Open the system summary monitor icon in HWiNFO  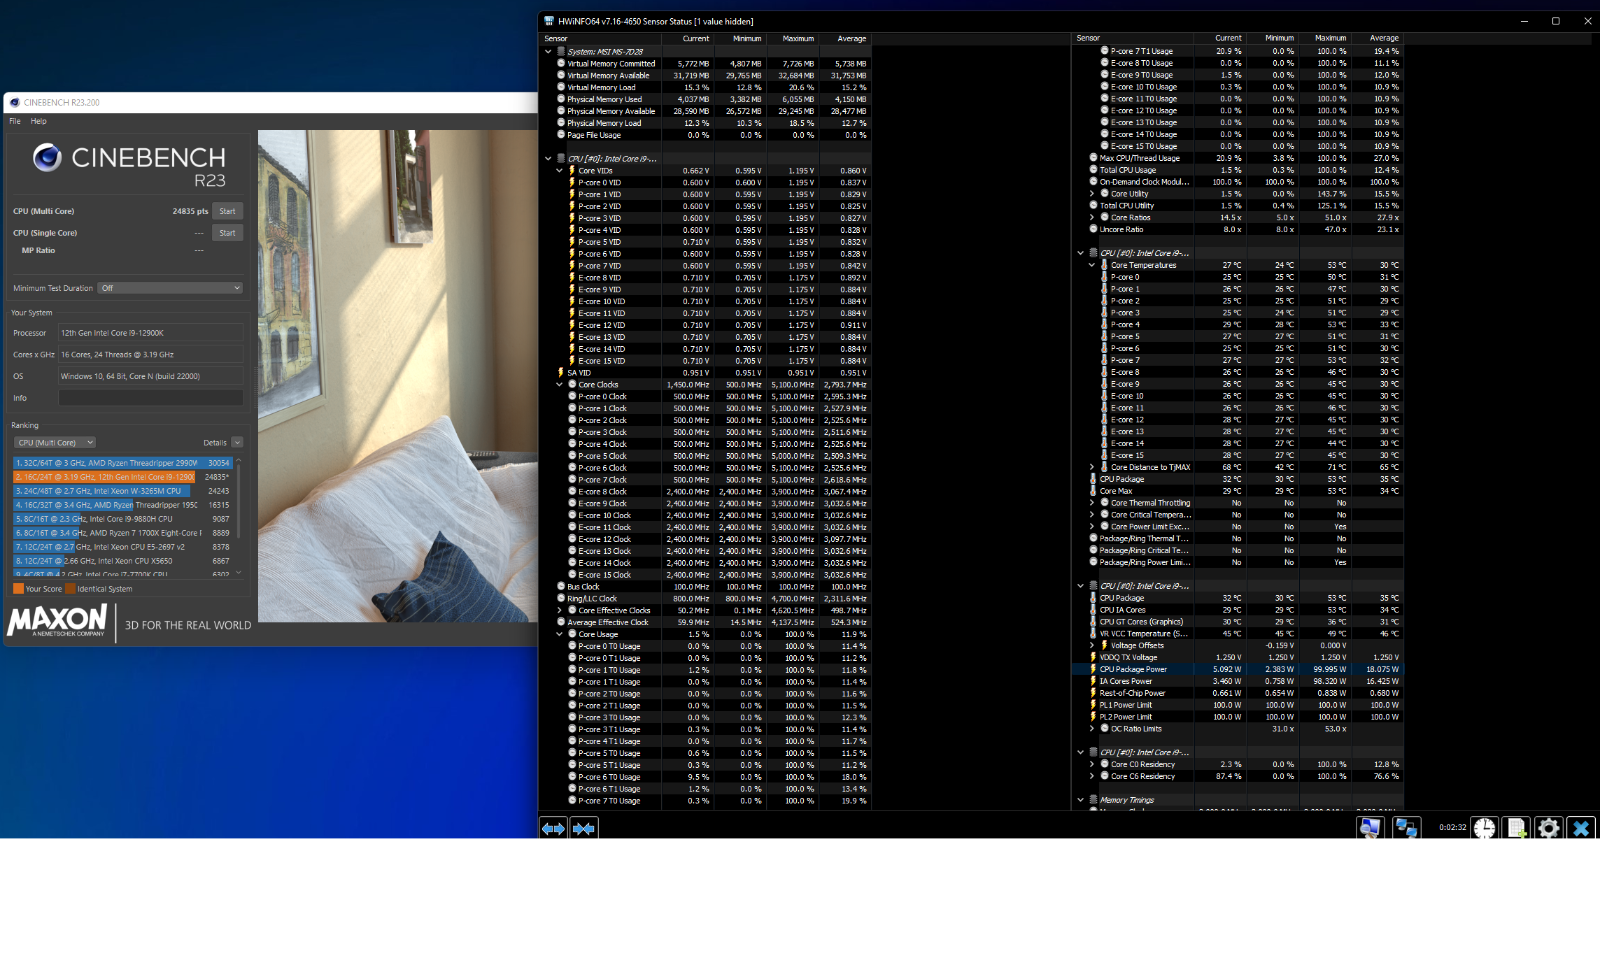1370,828
